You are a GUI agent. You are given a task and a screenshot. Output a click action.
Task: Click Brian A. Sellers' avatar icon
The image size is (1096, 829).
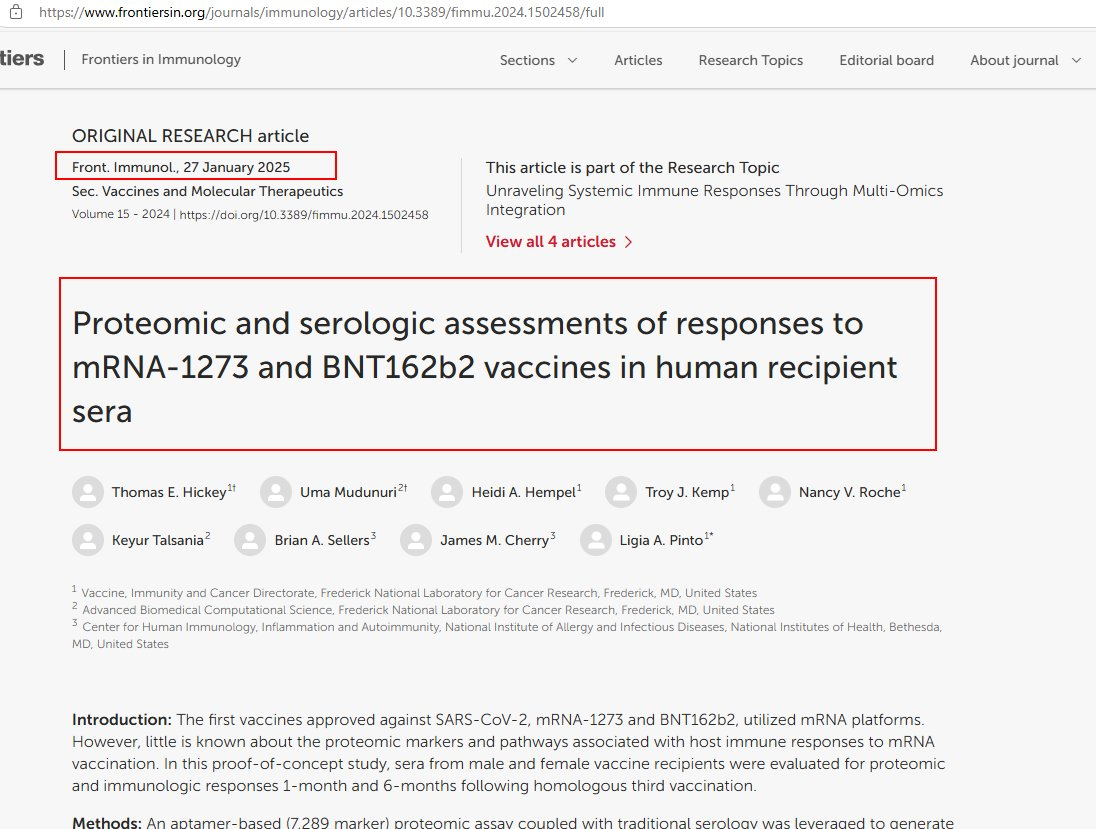coord(250,540)
